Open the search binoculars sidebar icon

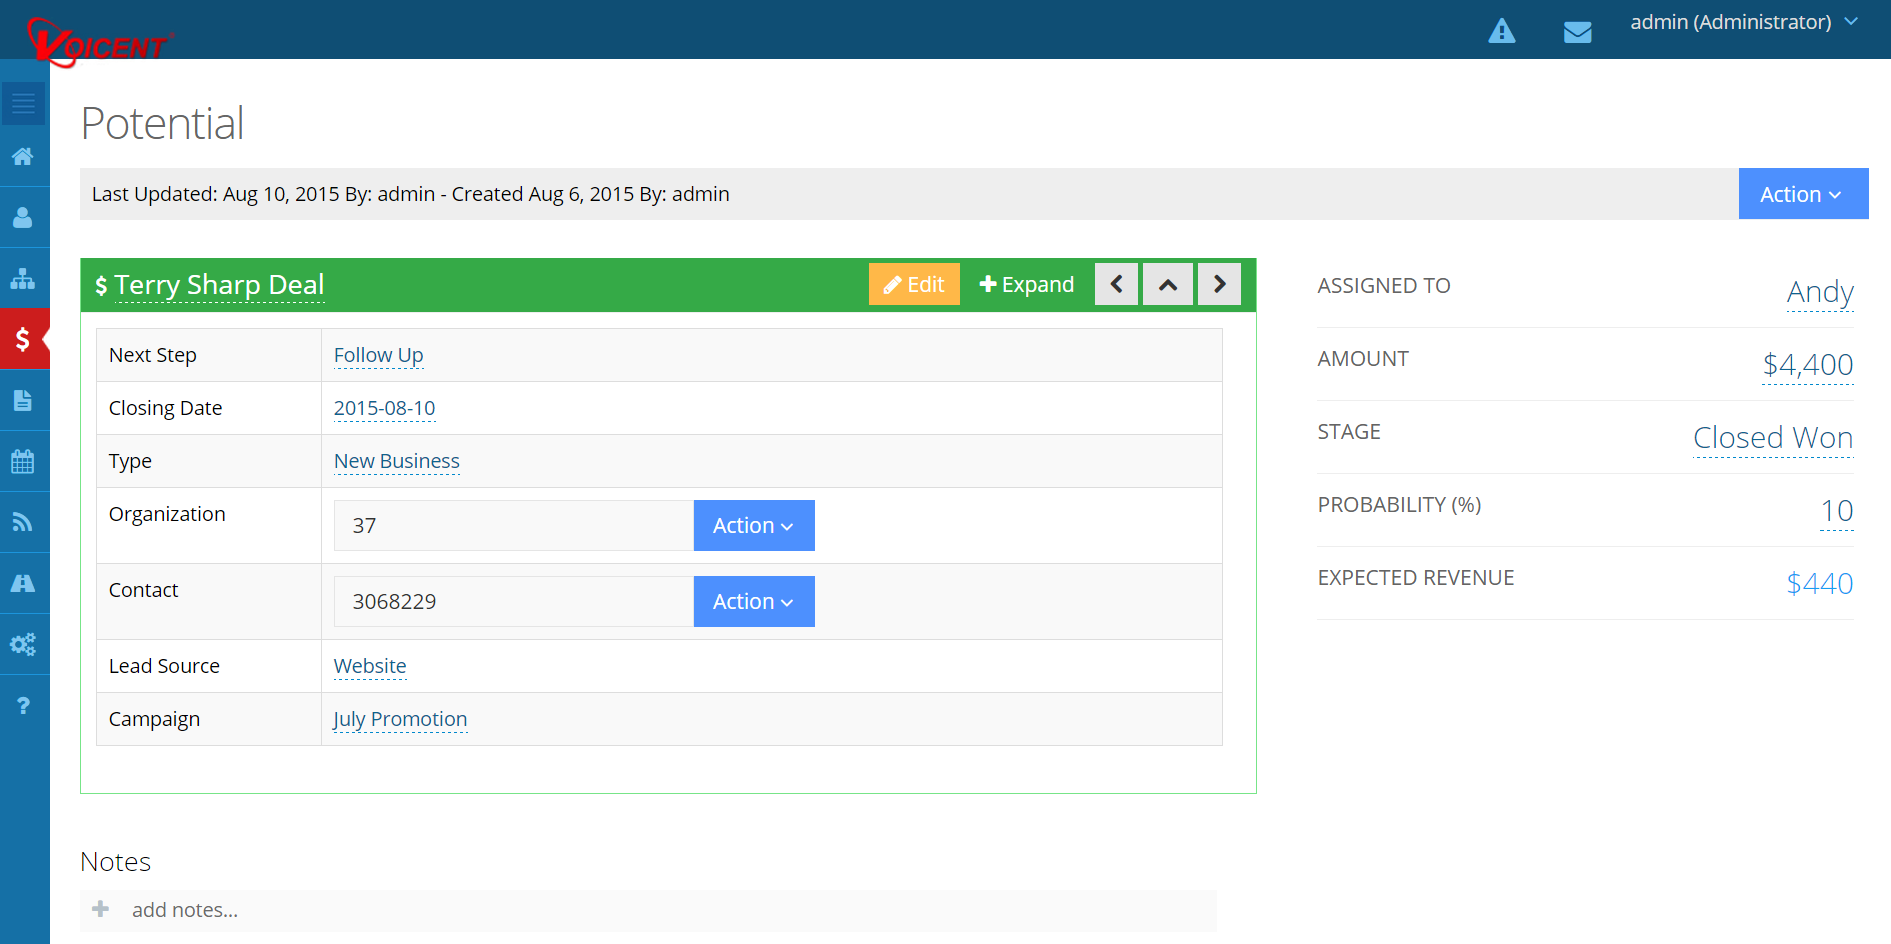[24, 583]
